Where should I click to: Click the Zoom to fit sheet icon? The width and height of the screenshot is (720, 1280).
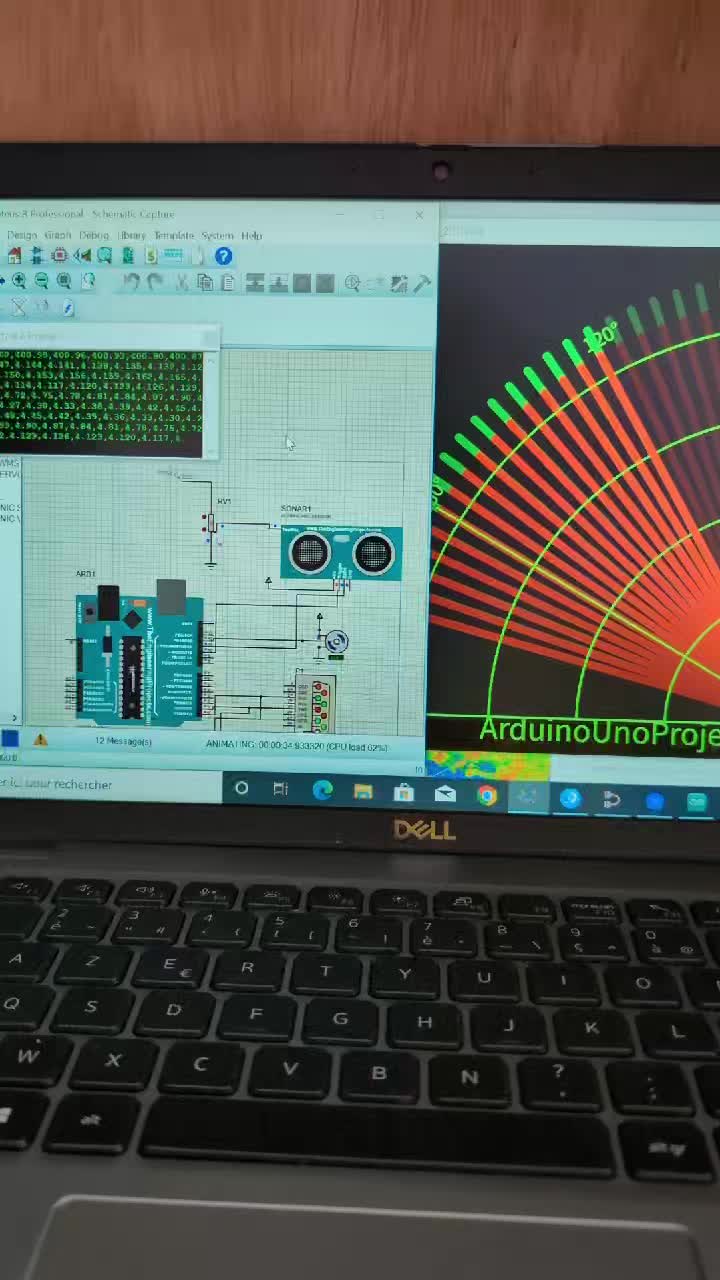pyautogui.click(x=63, y=282)
